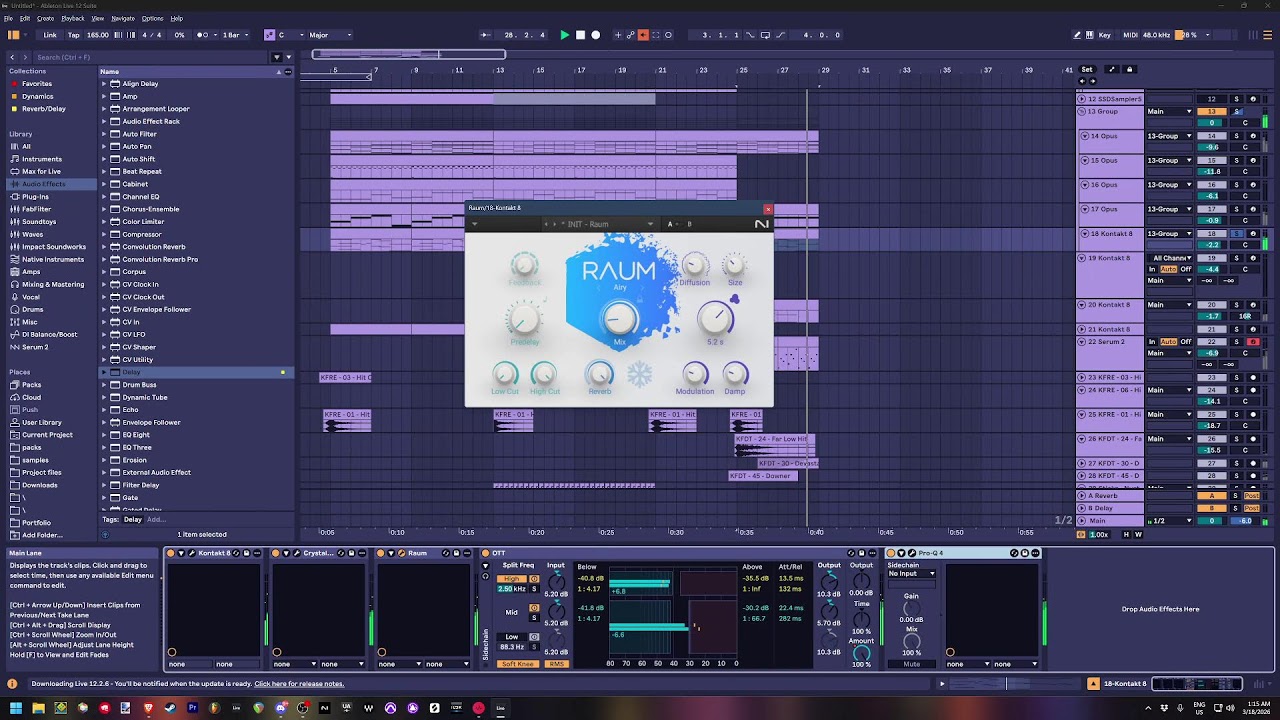Select Plug-Ins in the browser sidebar
Viewport: 1280px width, 720px height.
coord(35,197)
